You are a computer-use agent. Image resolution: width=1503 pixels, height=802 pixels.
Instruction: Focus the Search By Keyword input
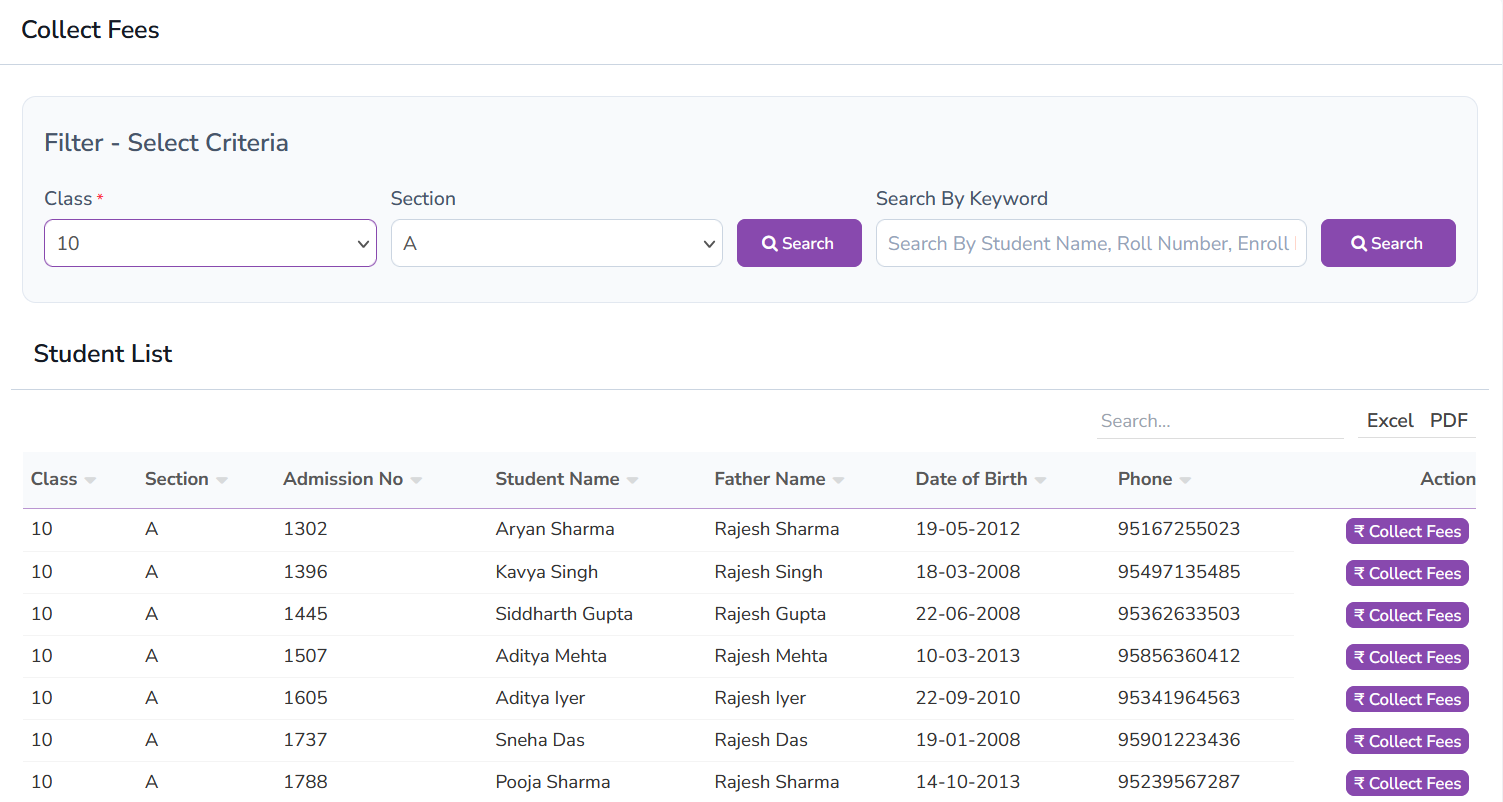coord(1090,243)
